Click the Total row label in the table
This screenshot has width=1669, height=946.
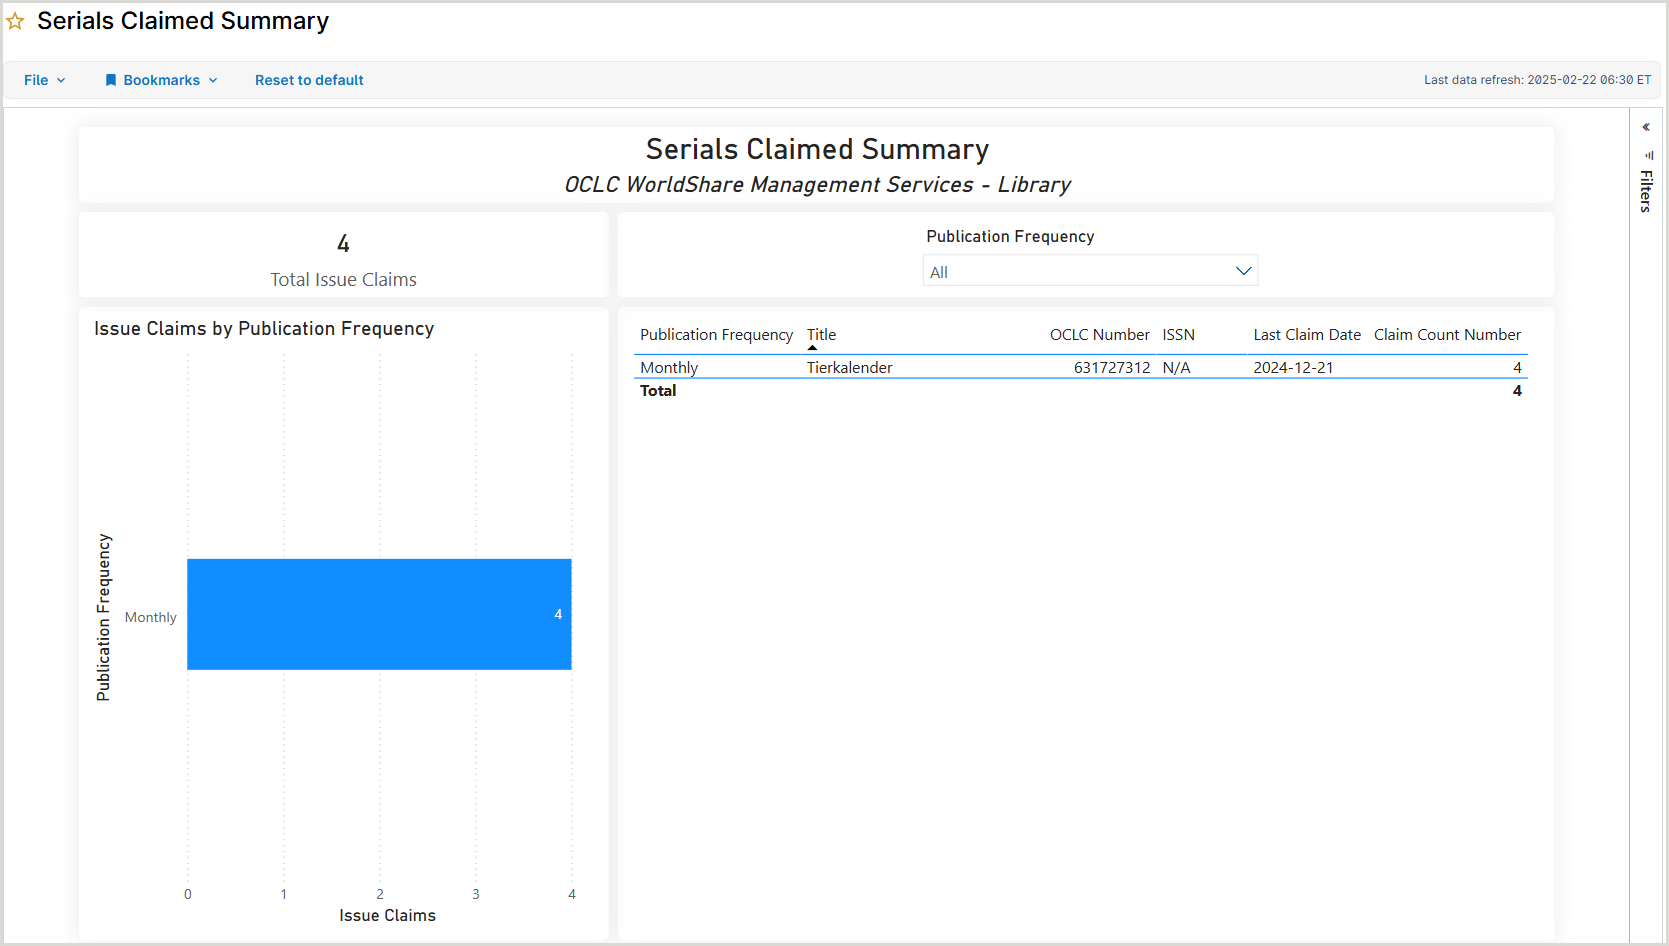(x=658, y=391)
